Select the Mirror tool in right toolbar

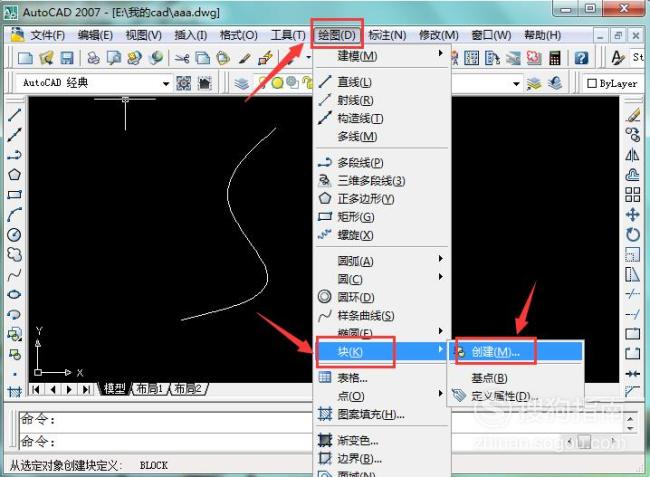coord(633,155)
